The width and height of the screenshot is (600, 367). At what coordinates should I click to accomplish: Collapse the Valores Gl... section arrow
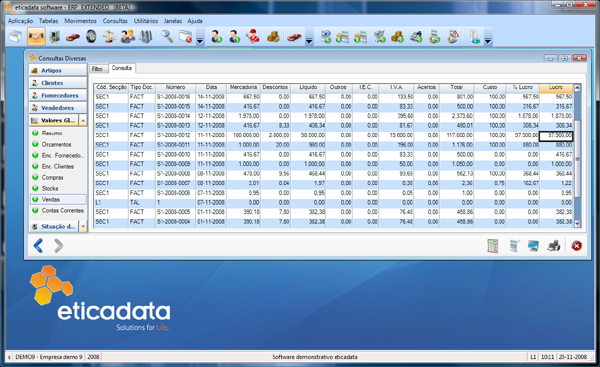(83, 120)
